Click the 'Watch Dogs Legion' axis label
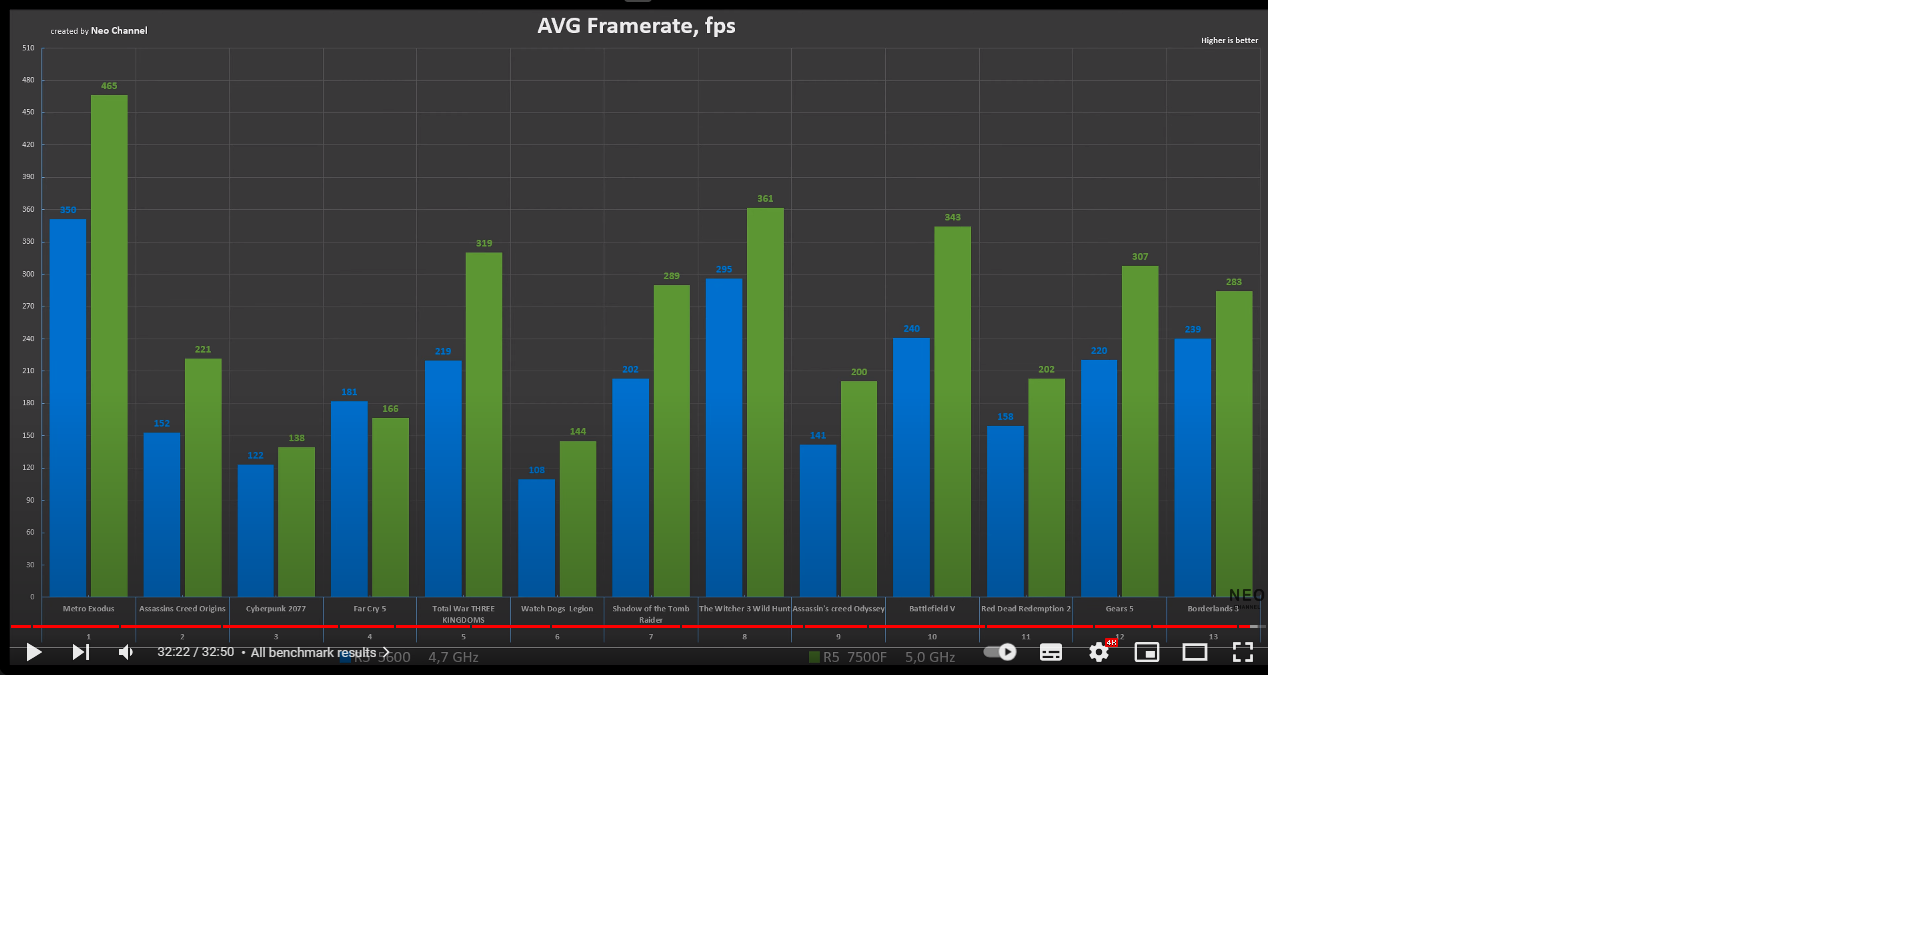1914x935 pixels. point(557,608)
